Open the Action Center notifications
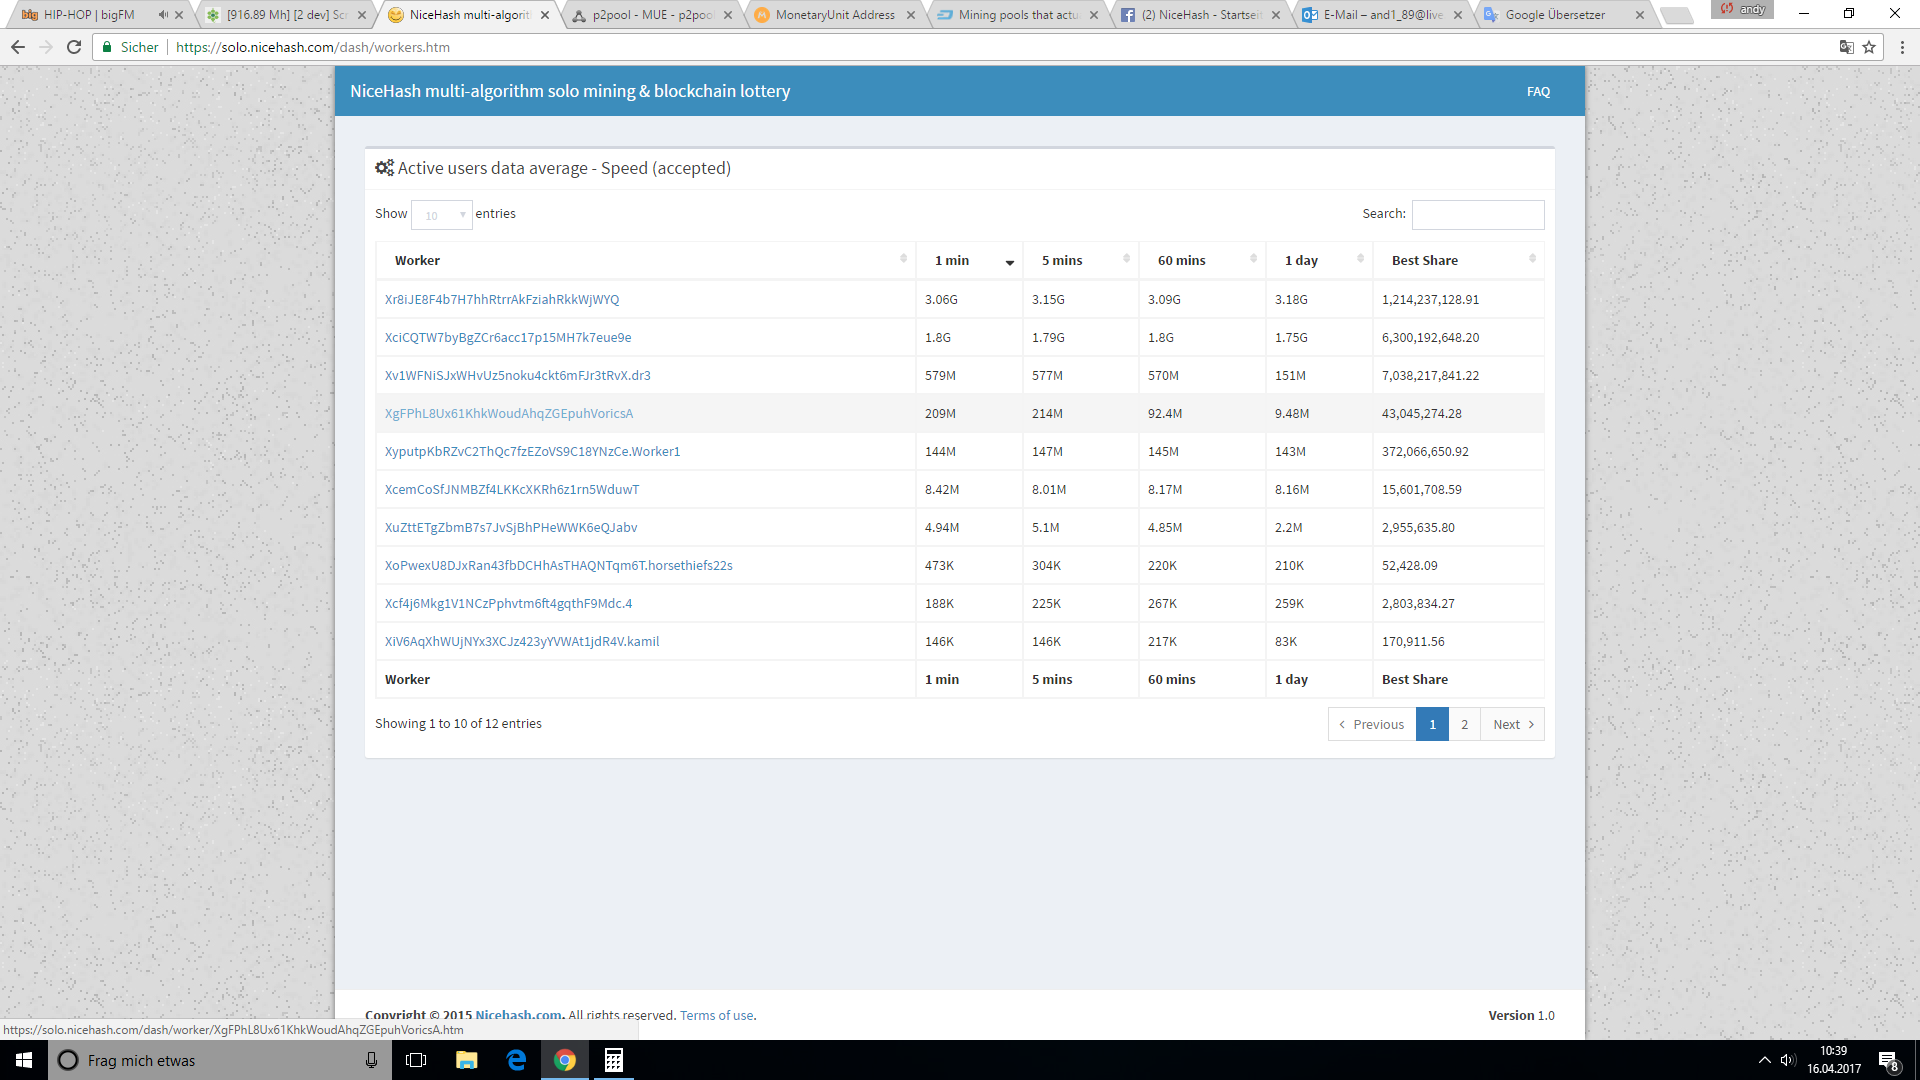Image resolution: width=1920 pixels, height=1080 pixels. click(1888, 1060)
